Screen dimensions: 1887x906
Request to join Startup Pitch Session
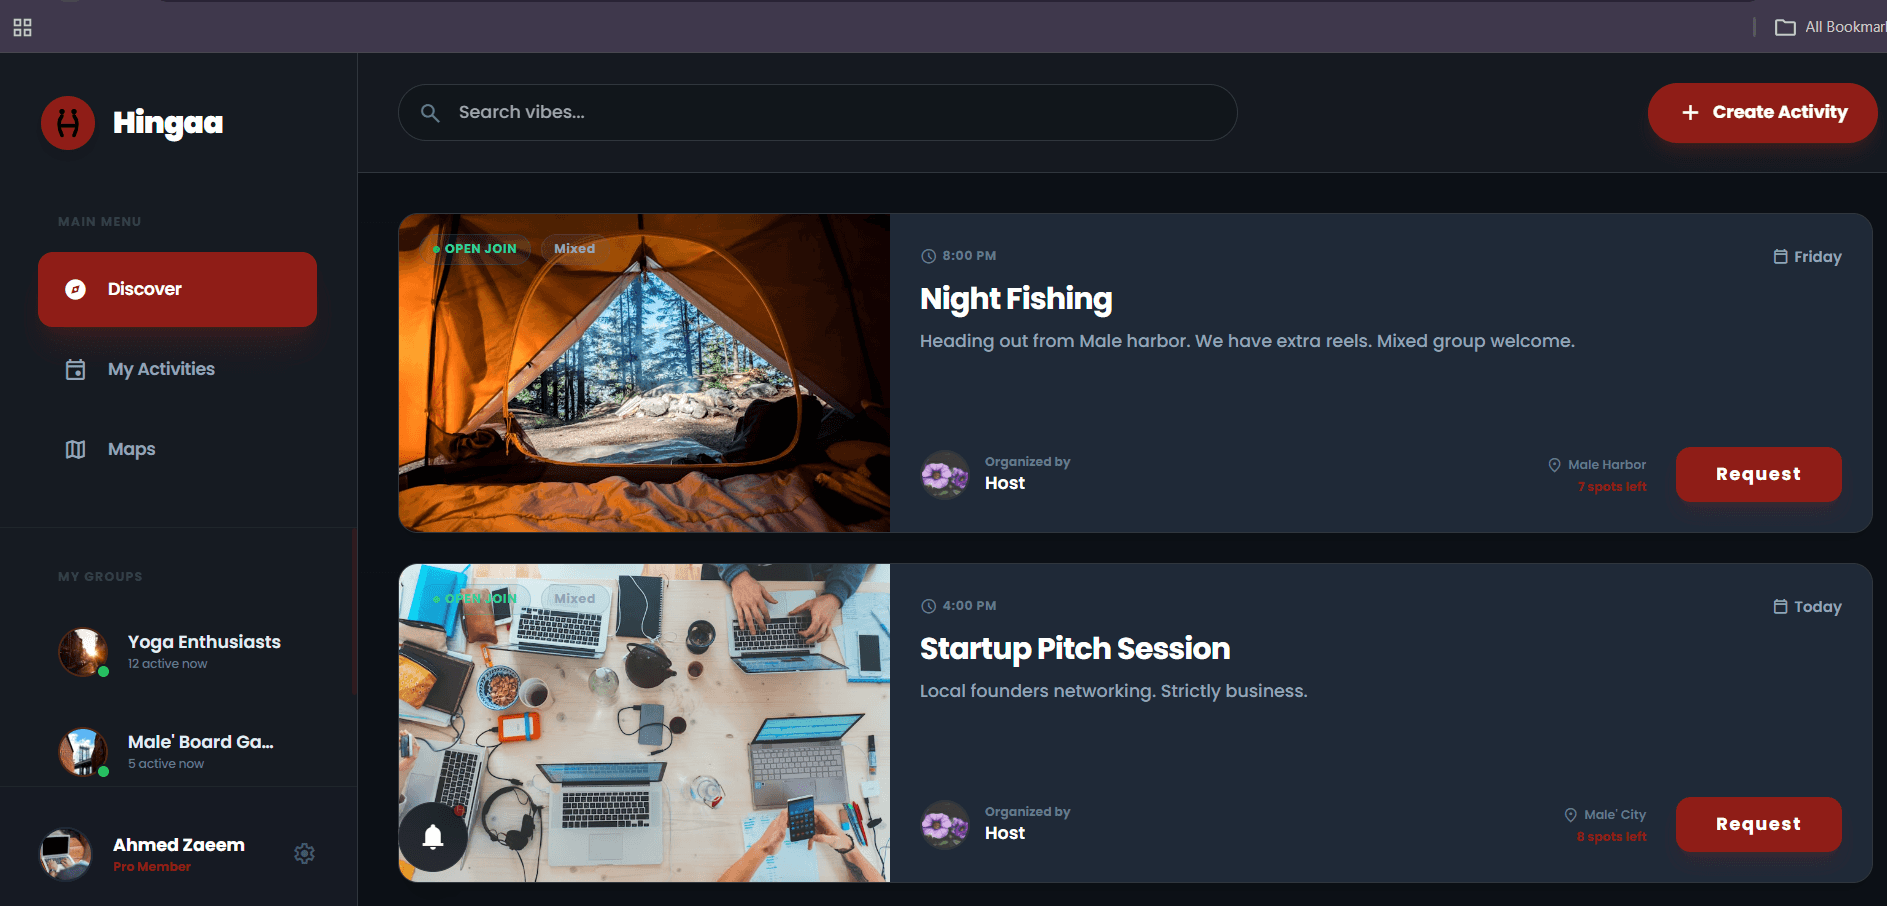1758,824
